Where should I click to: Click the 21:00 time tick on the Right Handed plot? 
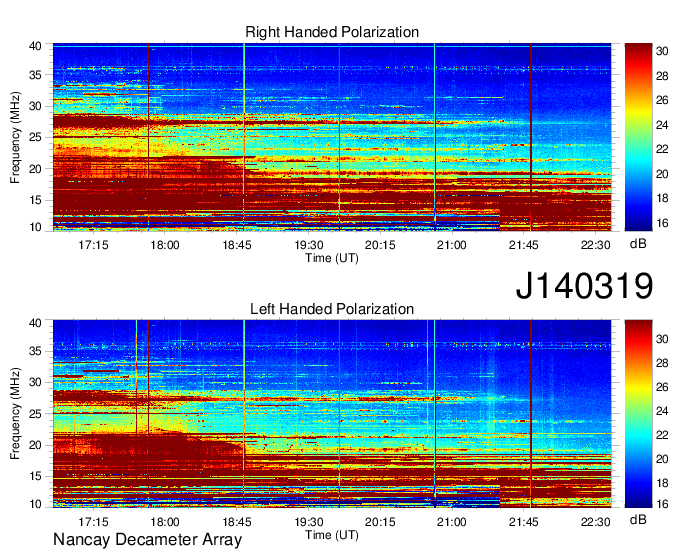pos(452,245)
